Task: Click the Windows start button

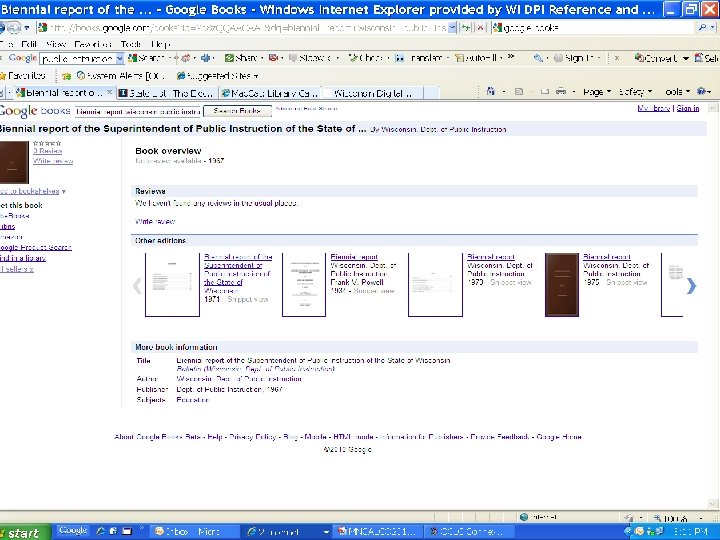Action: tap(24, 532)
